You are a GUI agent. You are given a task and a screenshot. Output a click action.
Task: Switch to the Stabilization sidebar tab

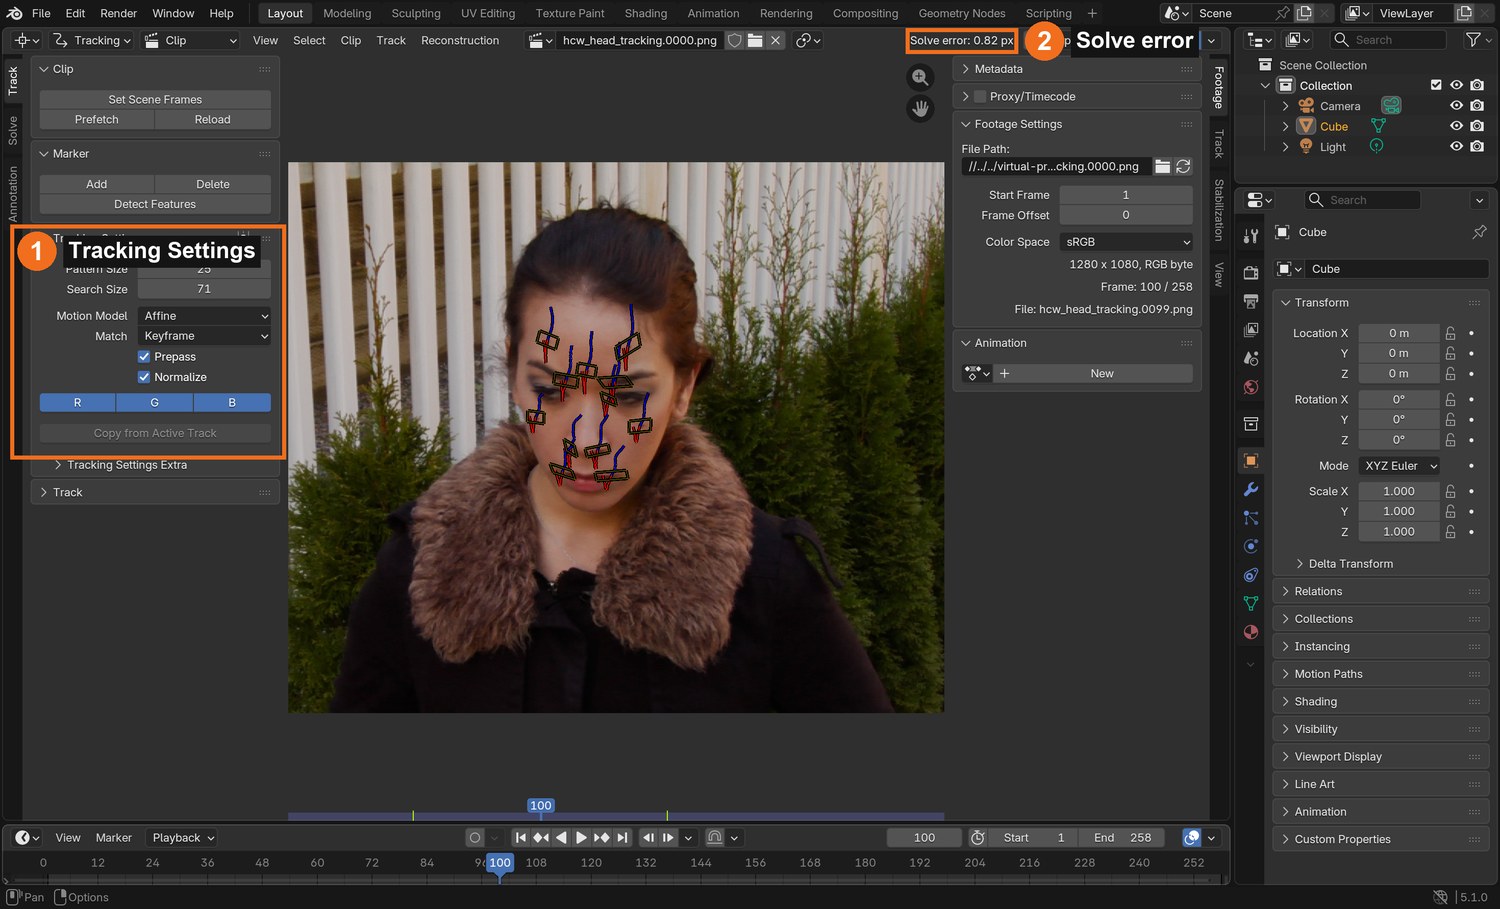click(1219, 209)
